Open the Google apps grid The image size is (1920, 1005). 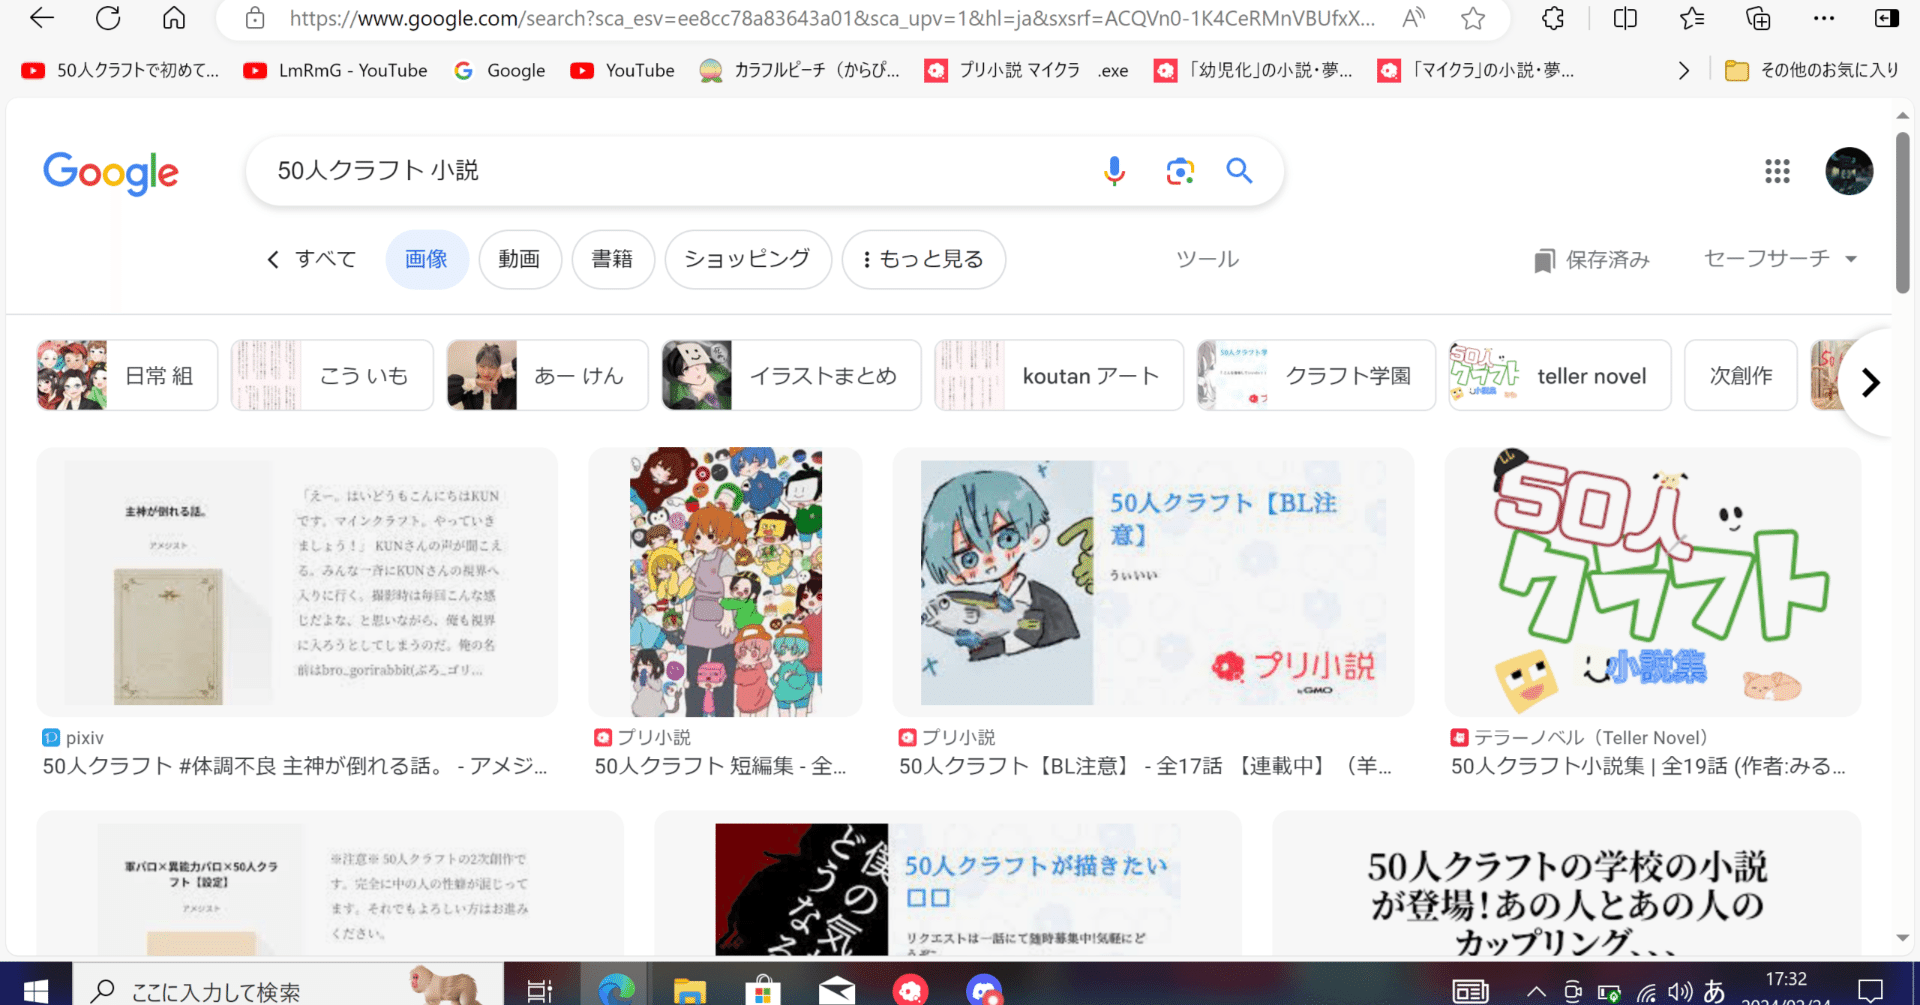click(x=1777, y=172)
